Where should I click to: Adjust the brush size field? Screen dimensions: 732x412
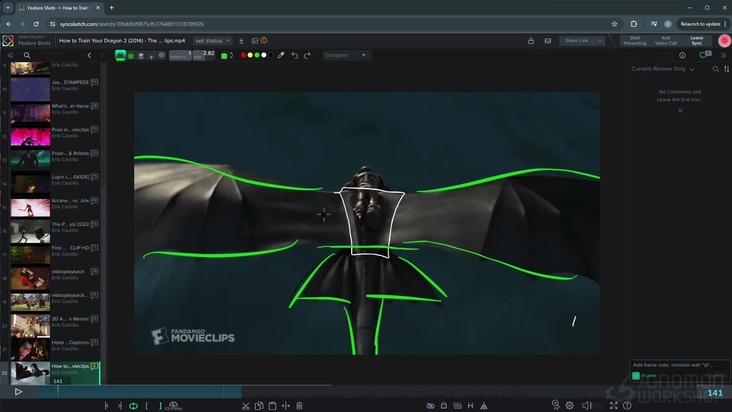click(x=204, y=55)
